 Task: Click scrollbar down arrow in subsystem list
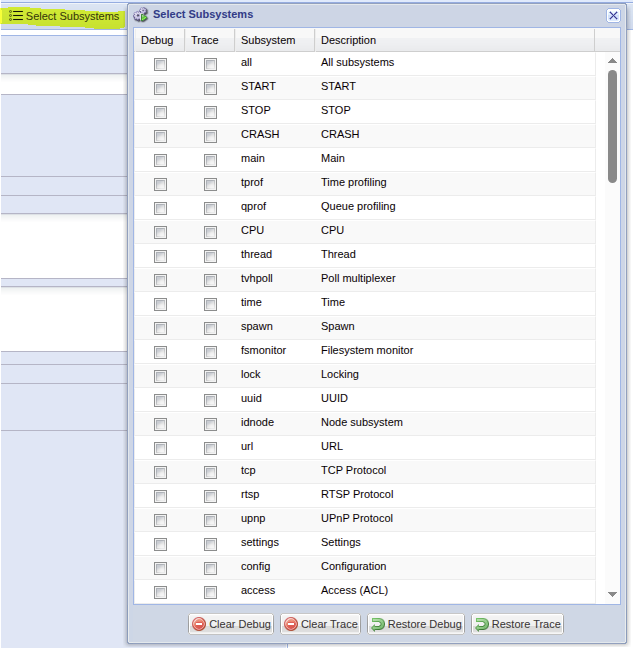(x=612, y=595)
